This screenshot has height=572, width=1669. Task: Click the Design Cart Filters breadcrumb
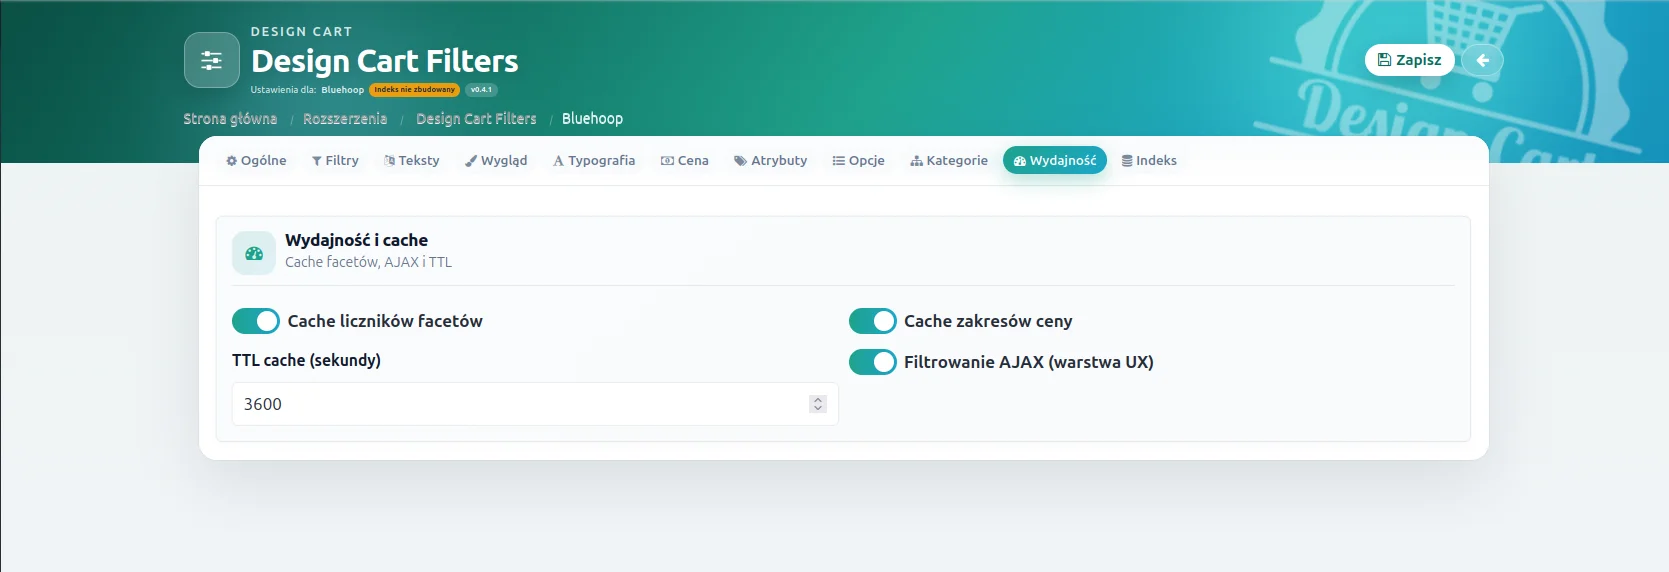tap(476, 118)
